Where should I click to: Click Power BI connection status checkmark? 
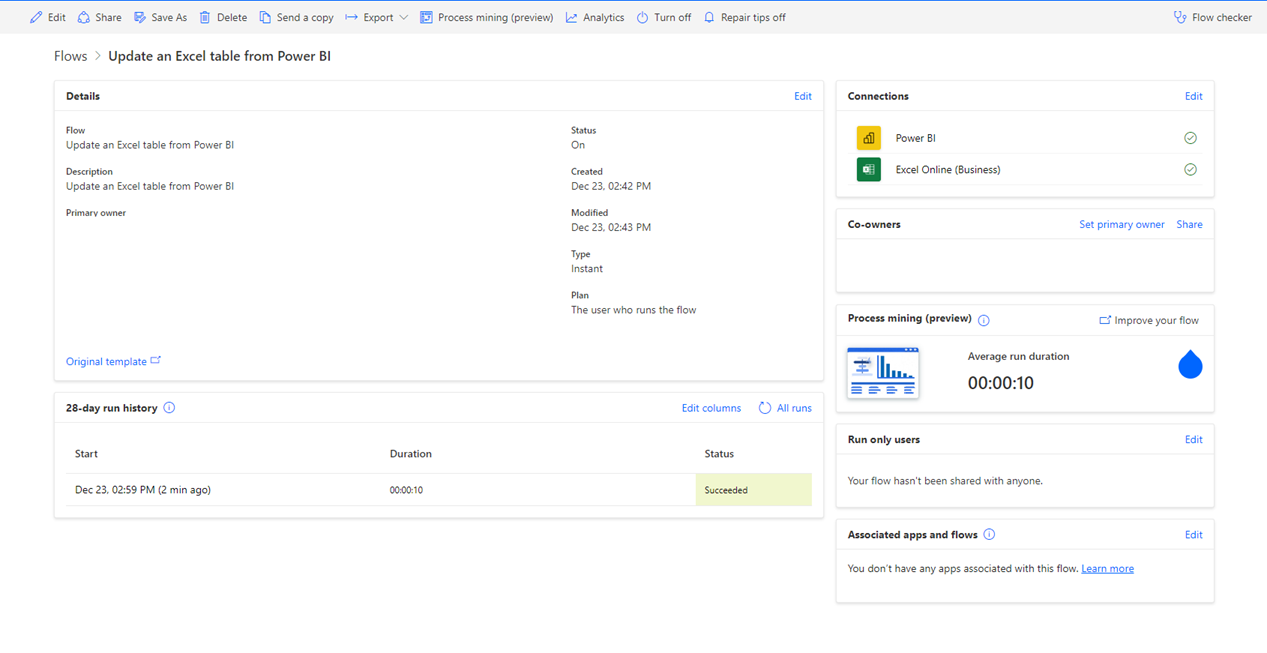point(1190,138)
